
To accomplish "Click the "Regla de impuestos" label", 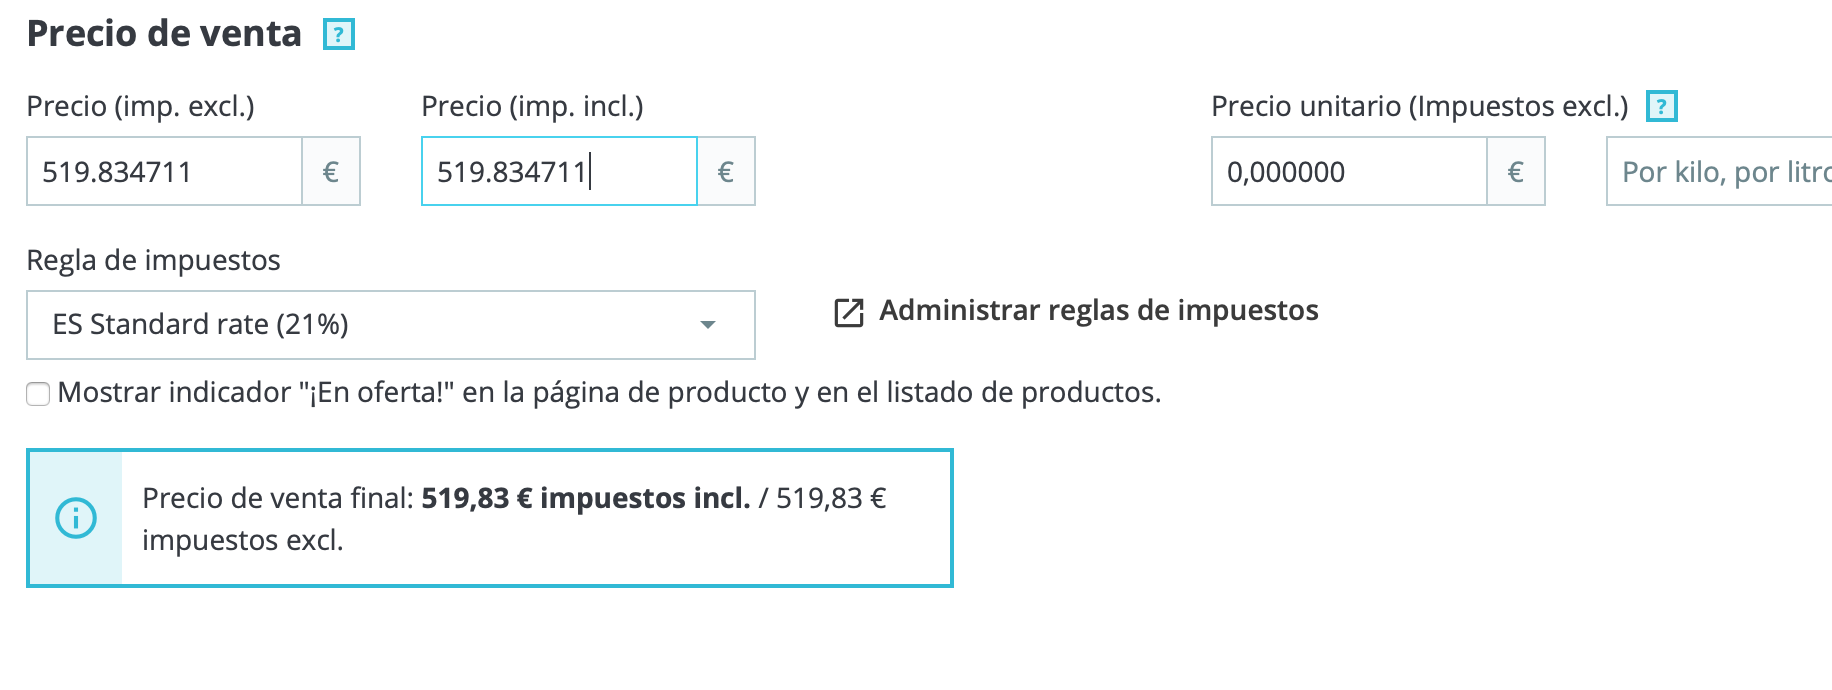I will coord(153,260).
